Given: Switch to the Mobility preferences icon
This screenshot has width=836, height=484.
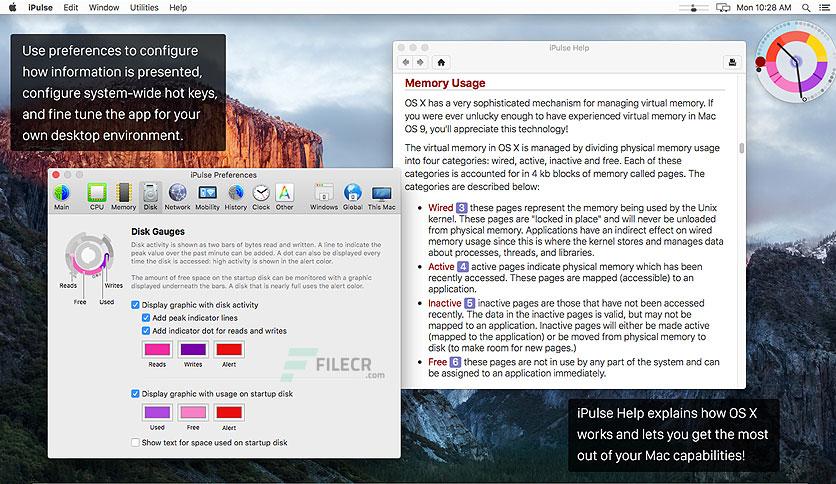Looking at the screenshot, I should pyautogui.click(x=207, y=197).
